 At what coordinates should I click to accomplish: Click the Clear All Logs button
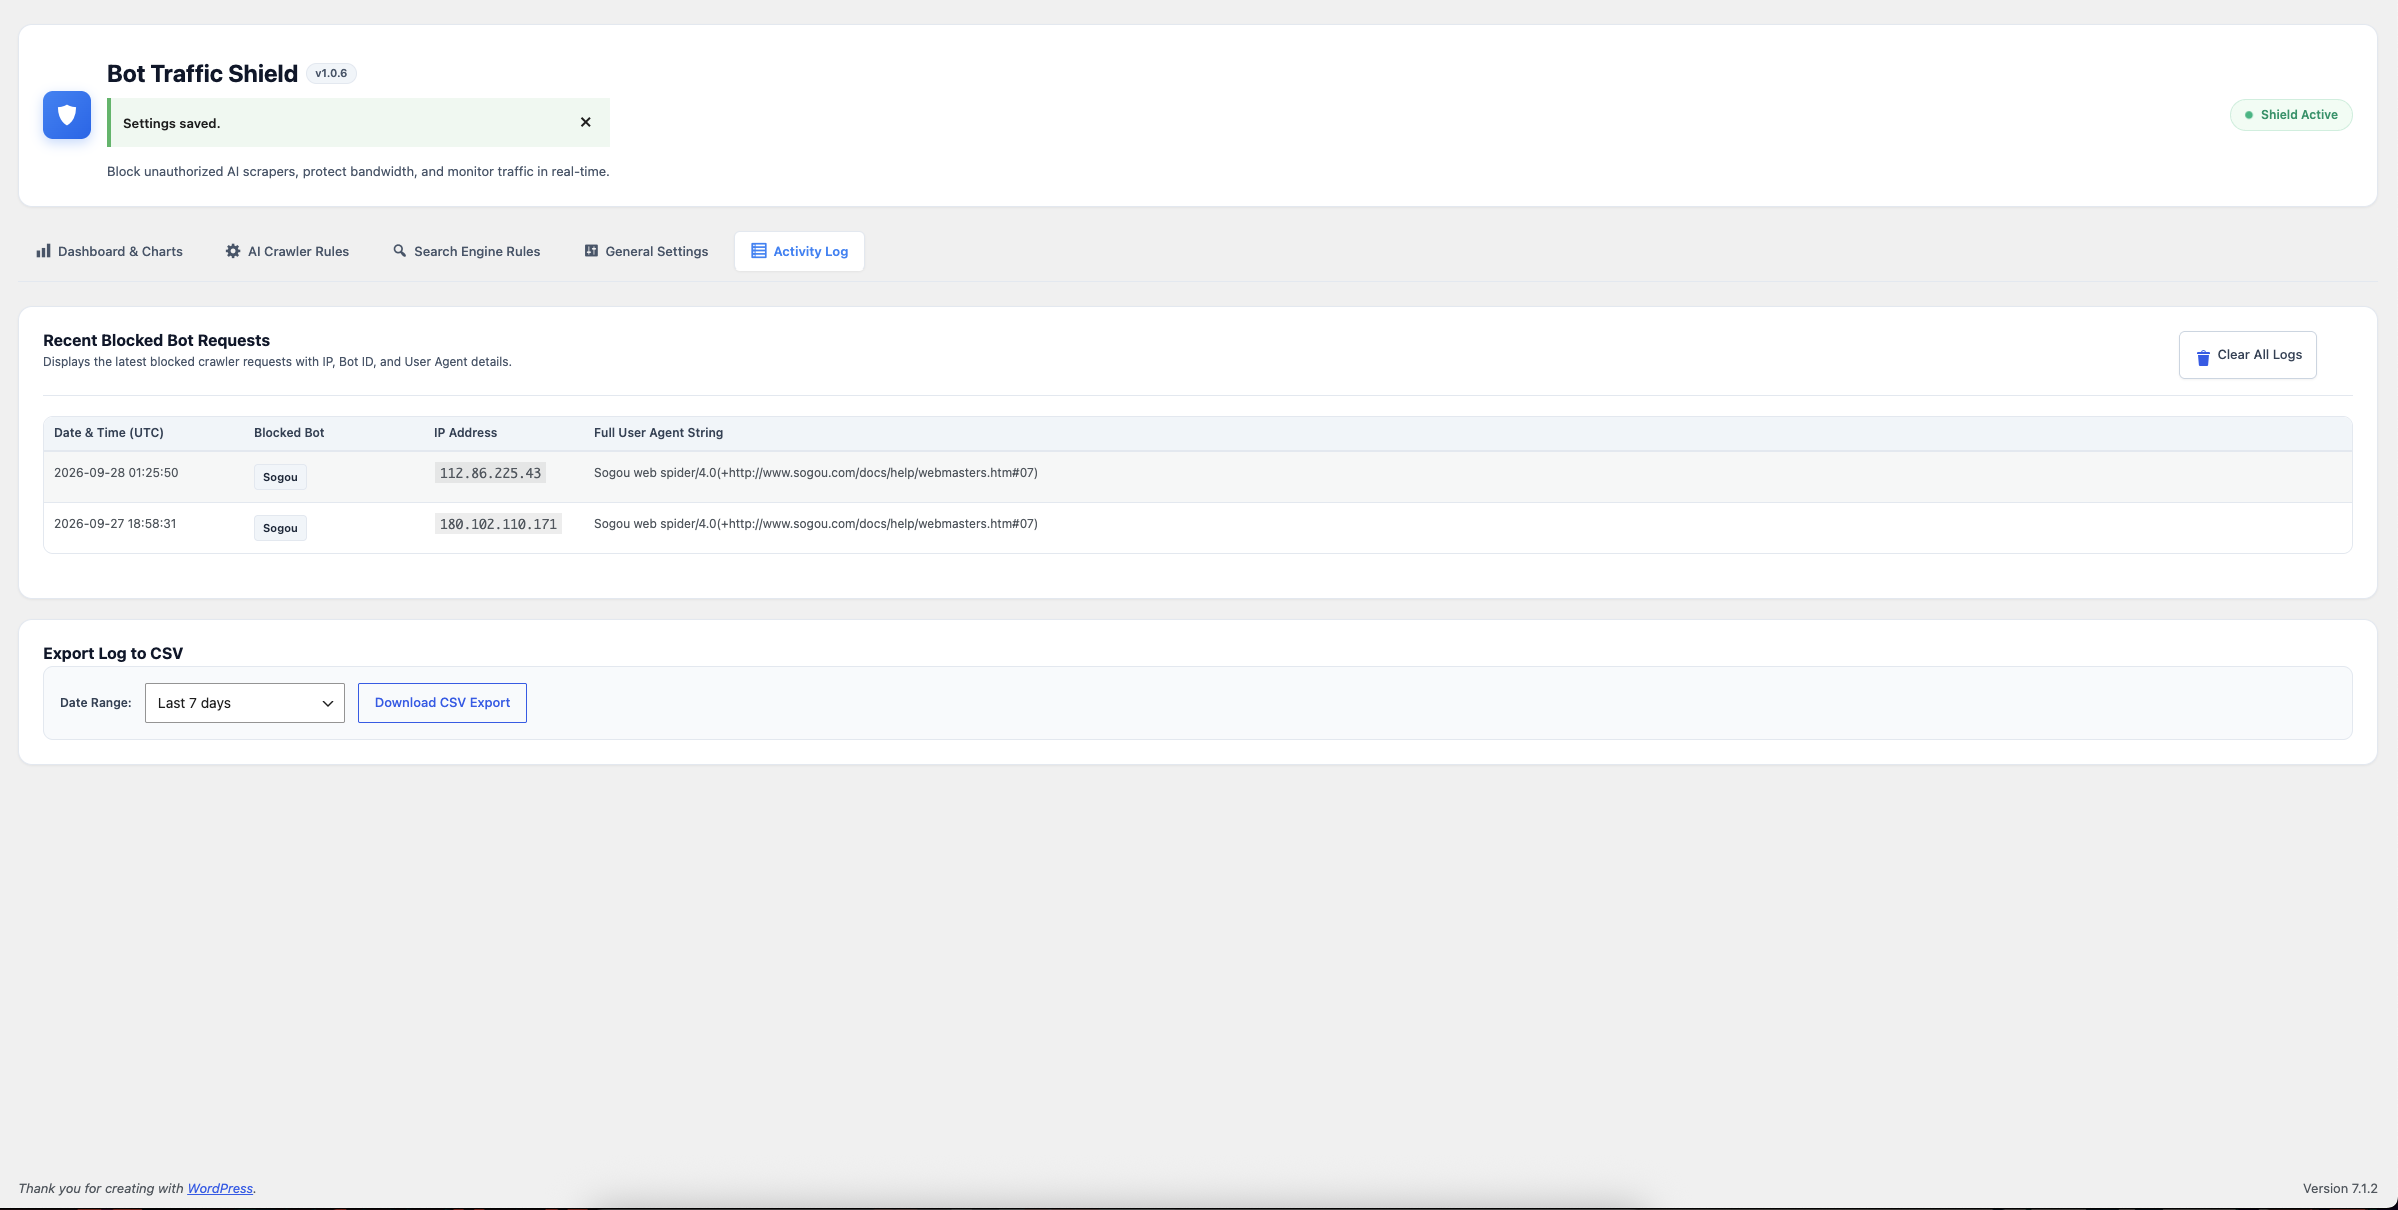2248,355
